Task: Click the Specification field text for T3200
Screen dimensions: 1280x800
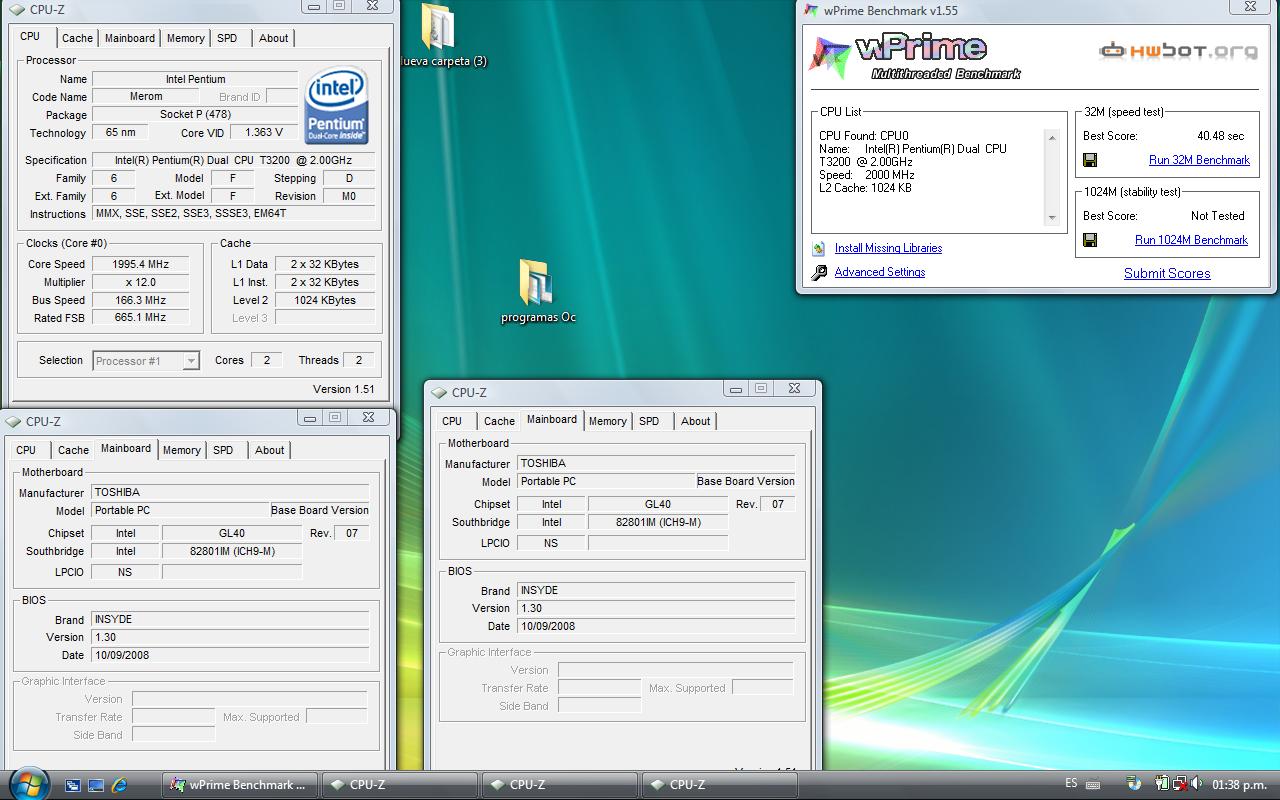Action: pyautogui.click(x=234, y=160)
